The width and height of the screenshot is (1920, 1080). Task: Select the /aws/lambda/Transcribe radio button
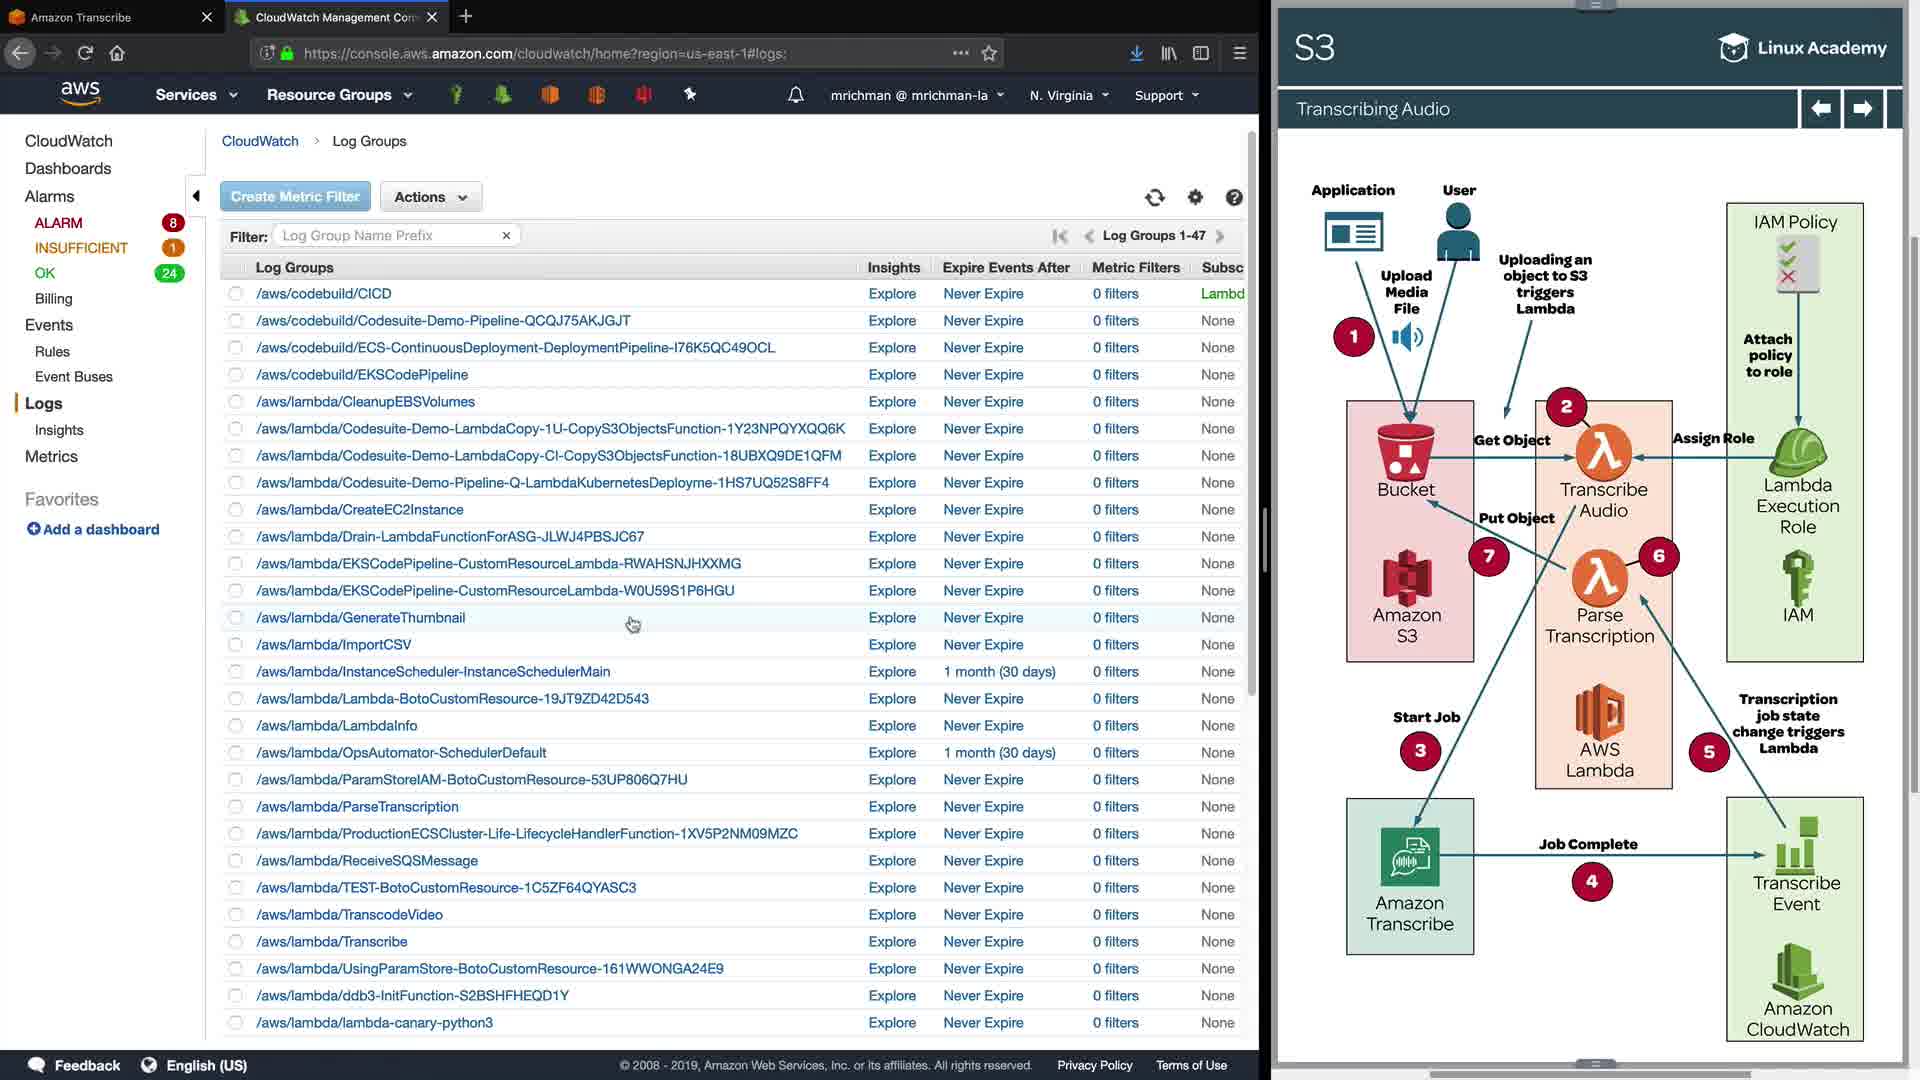coord(235,942)
